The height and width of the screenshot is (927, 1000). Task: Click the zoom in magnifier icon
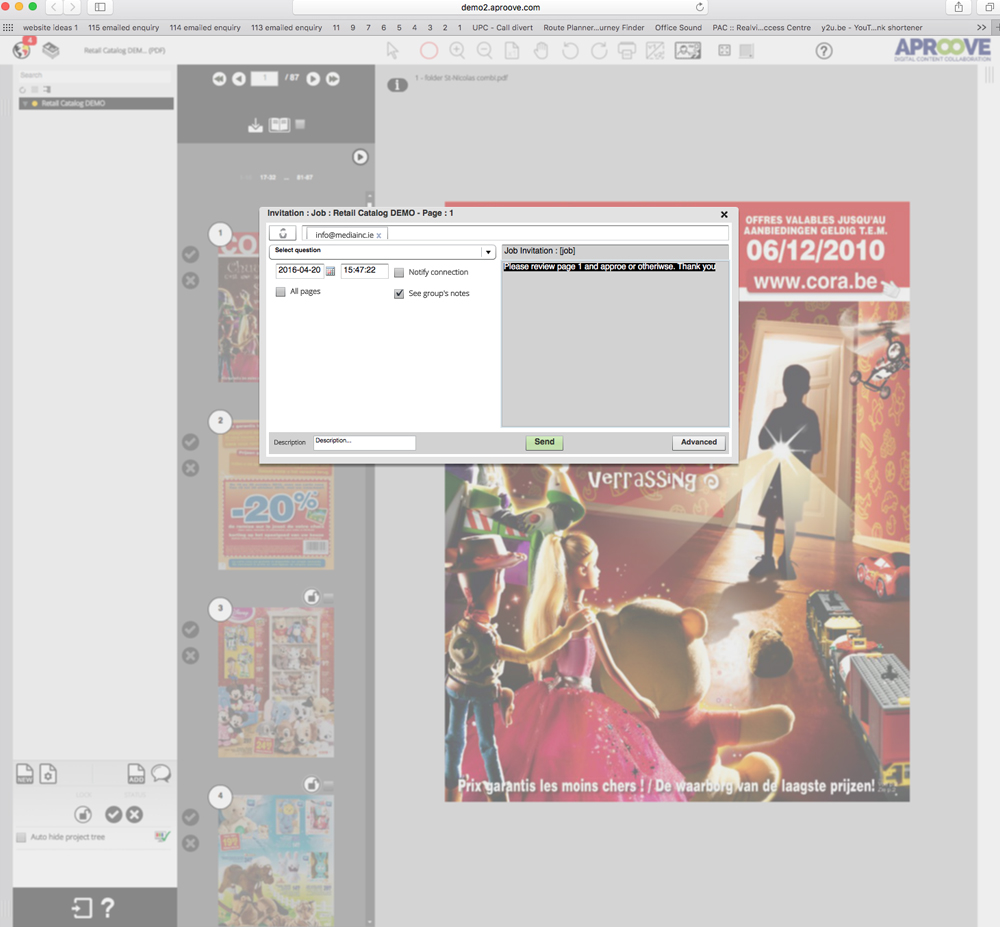point(457,51)
